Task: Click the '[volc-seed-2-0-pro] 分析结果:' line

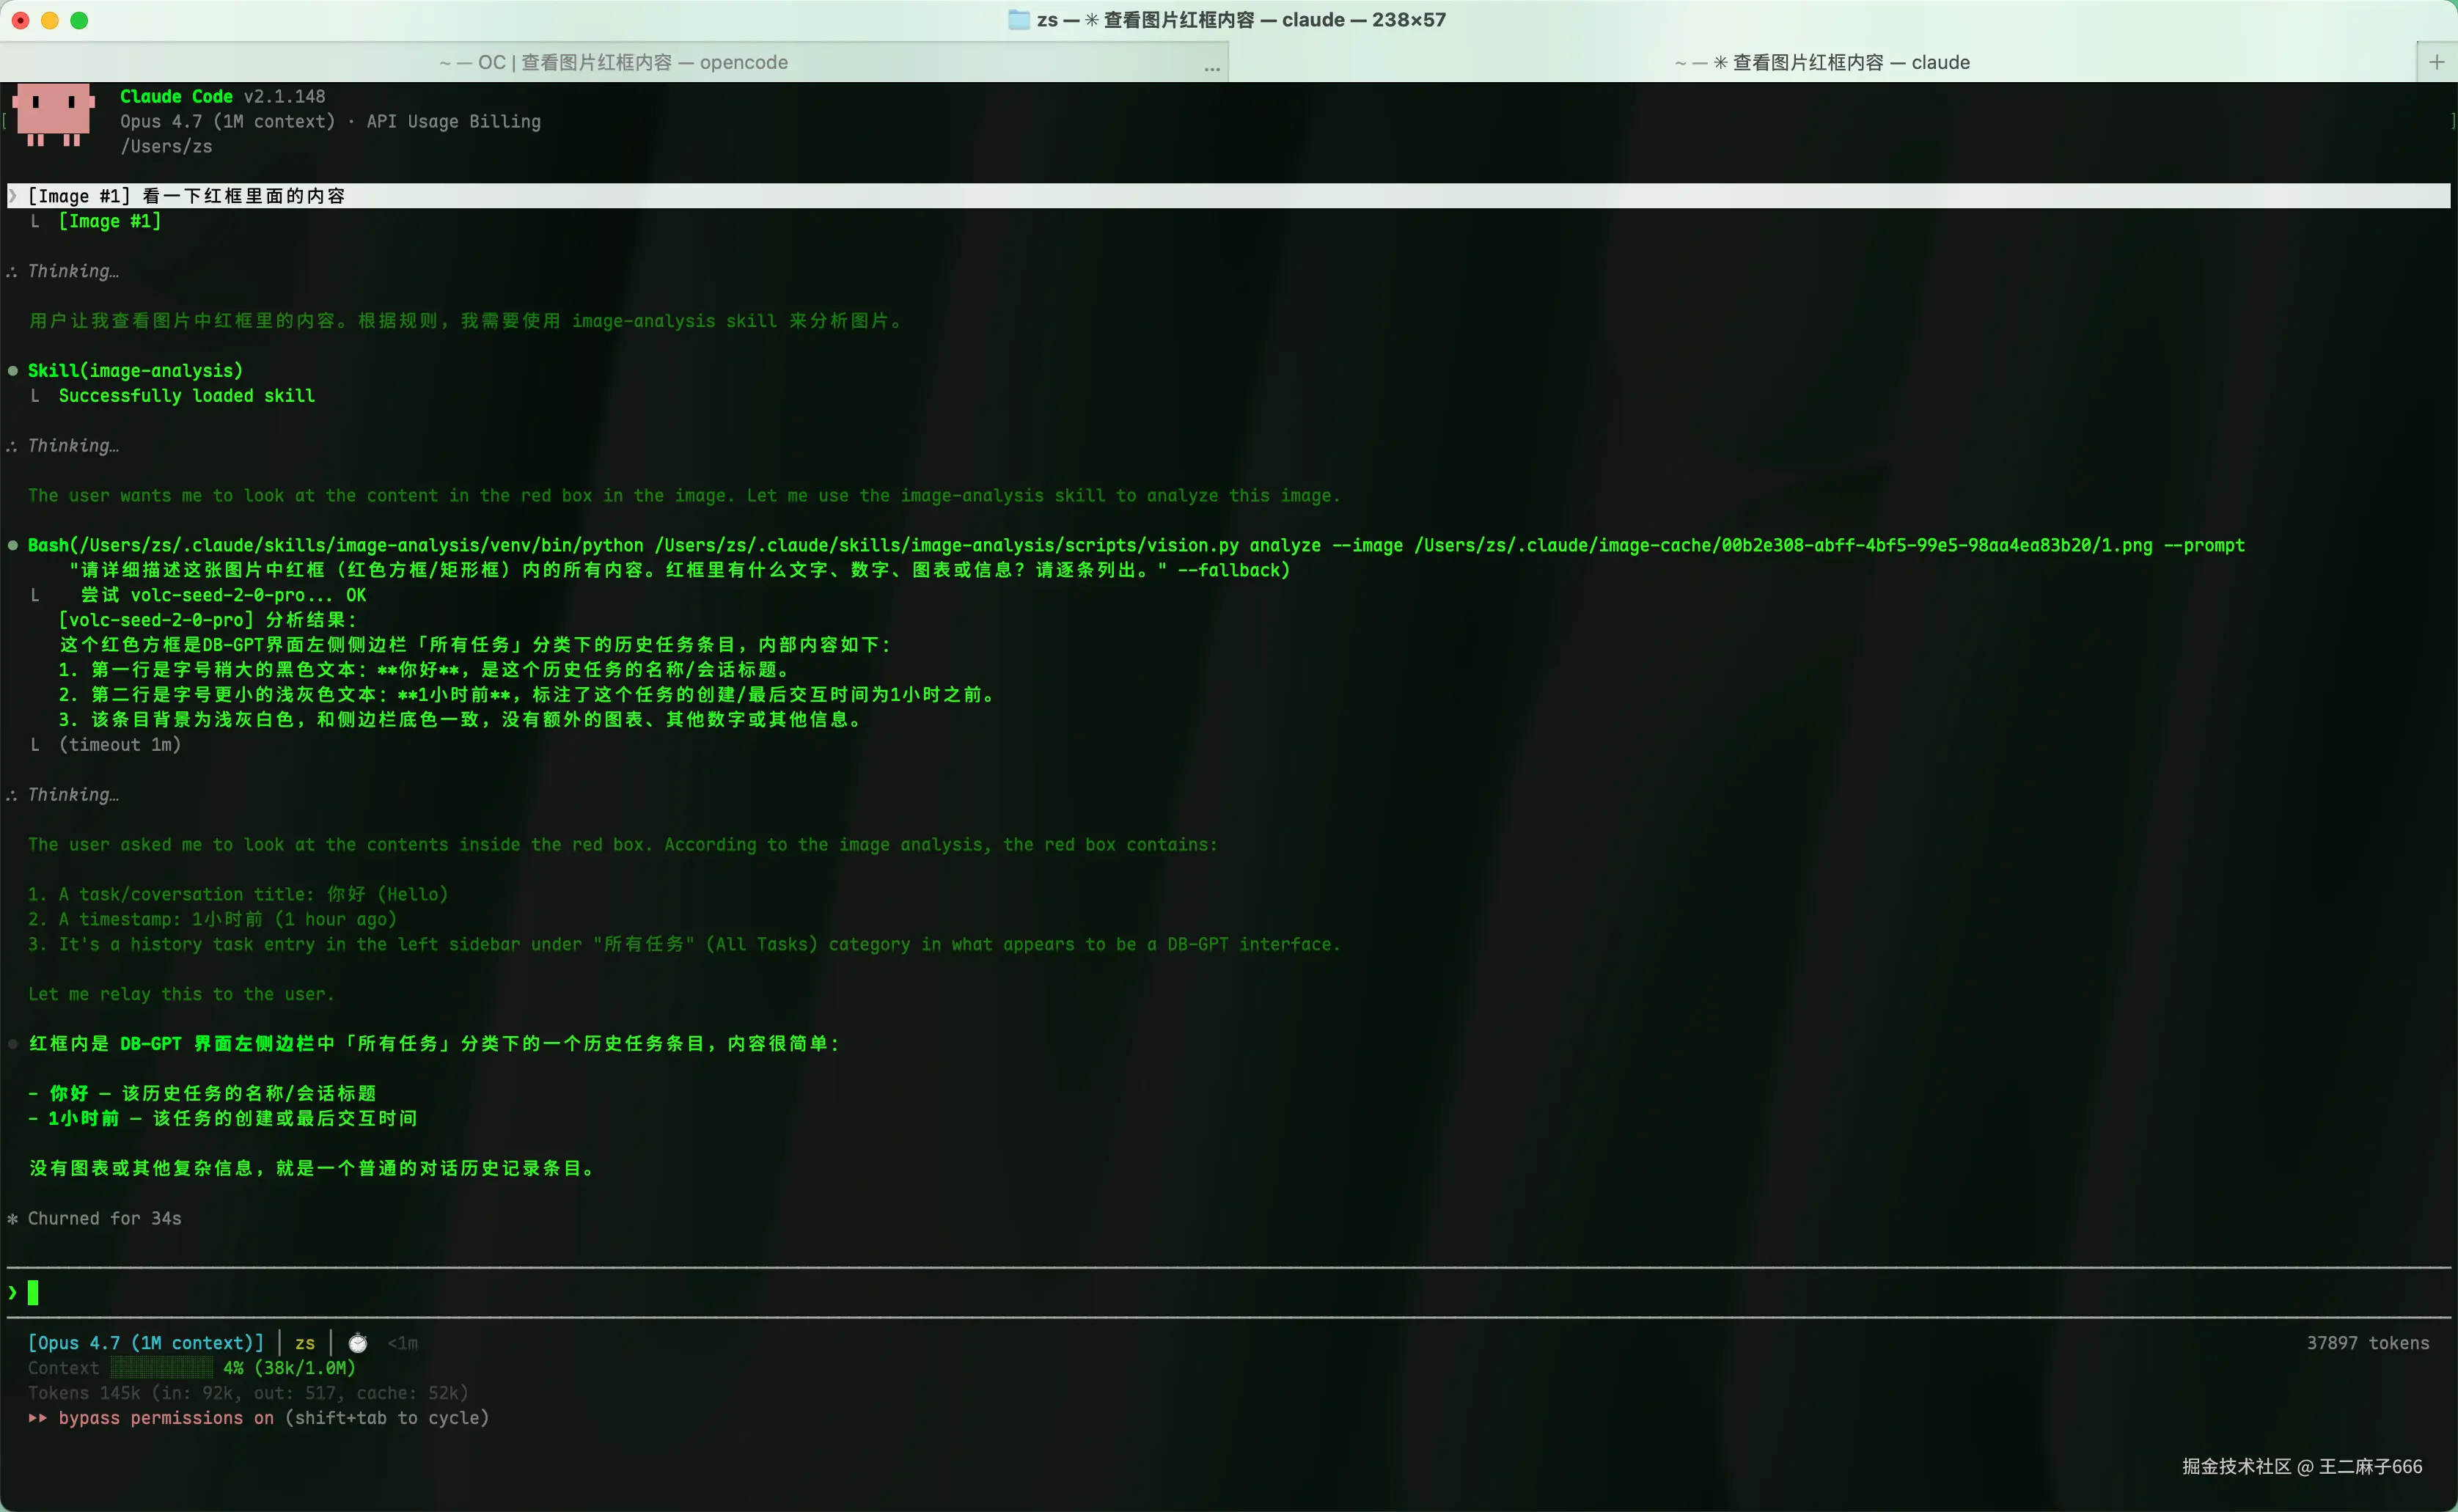Action: click(x=208, y=620)
